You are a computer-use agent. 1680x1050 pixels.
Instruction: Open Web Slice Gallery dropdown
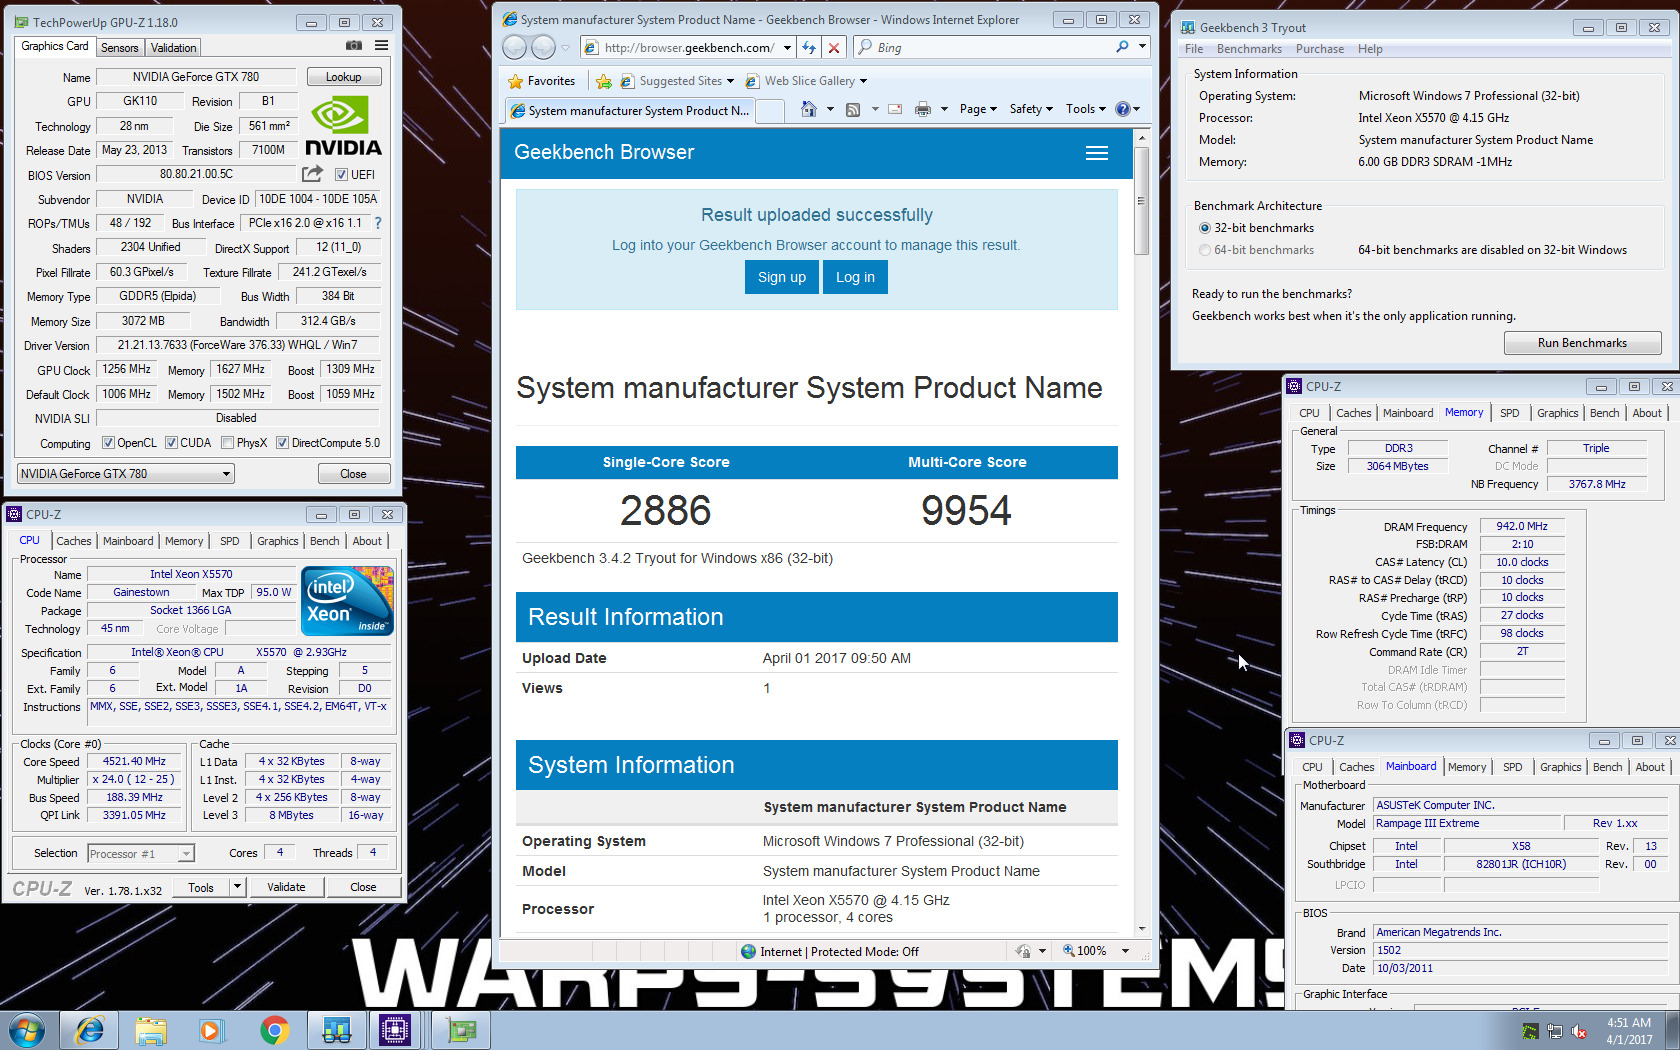[863, 81]
